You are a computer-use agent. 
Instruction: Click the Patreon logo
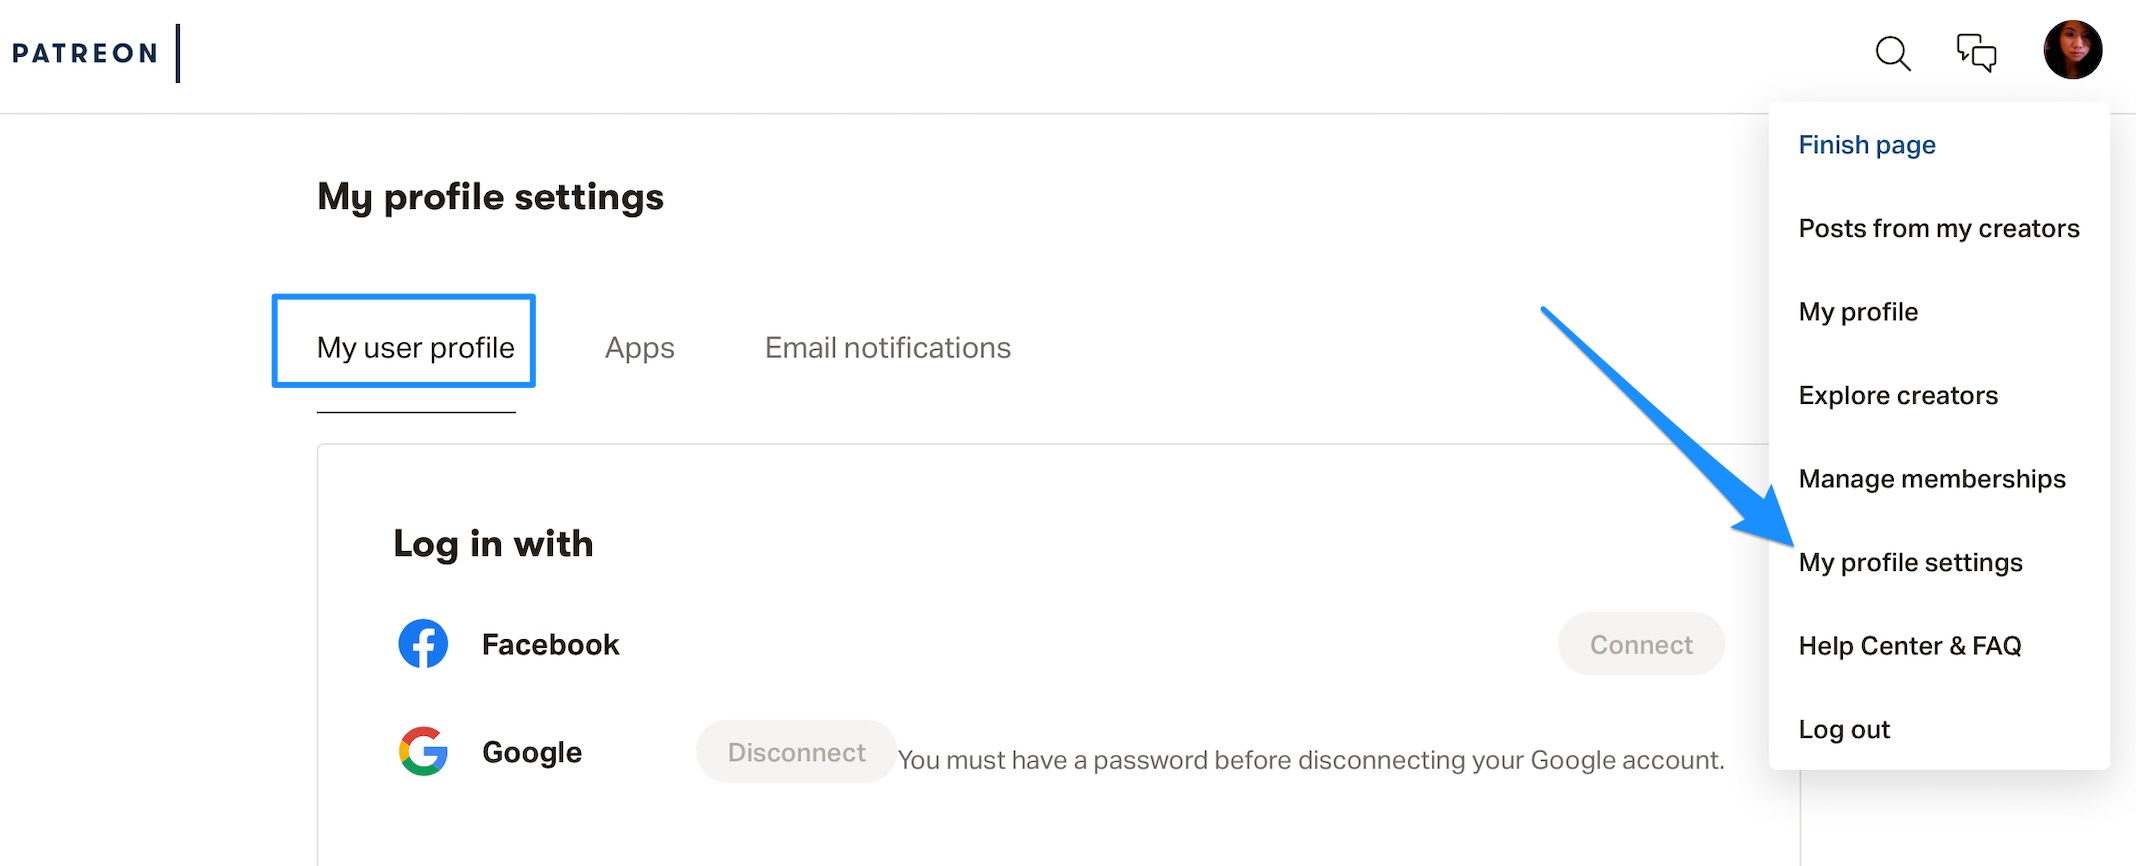click(85, 53)
